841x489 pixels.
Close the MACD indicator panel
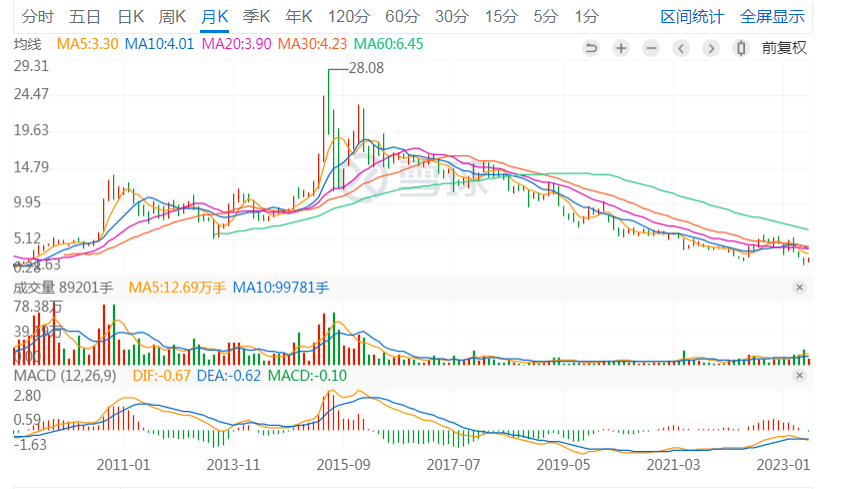click(799, 375)
